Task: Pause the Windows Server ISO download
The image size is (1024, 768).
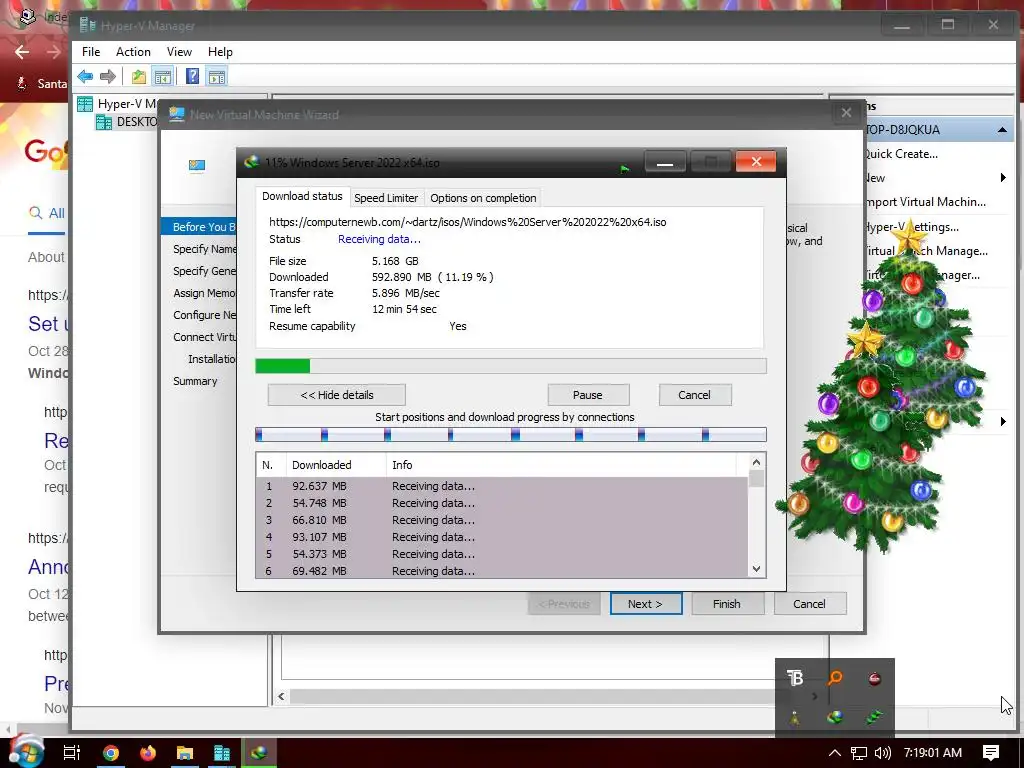Action: 588,395
